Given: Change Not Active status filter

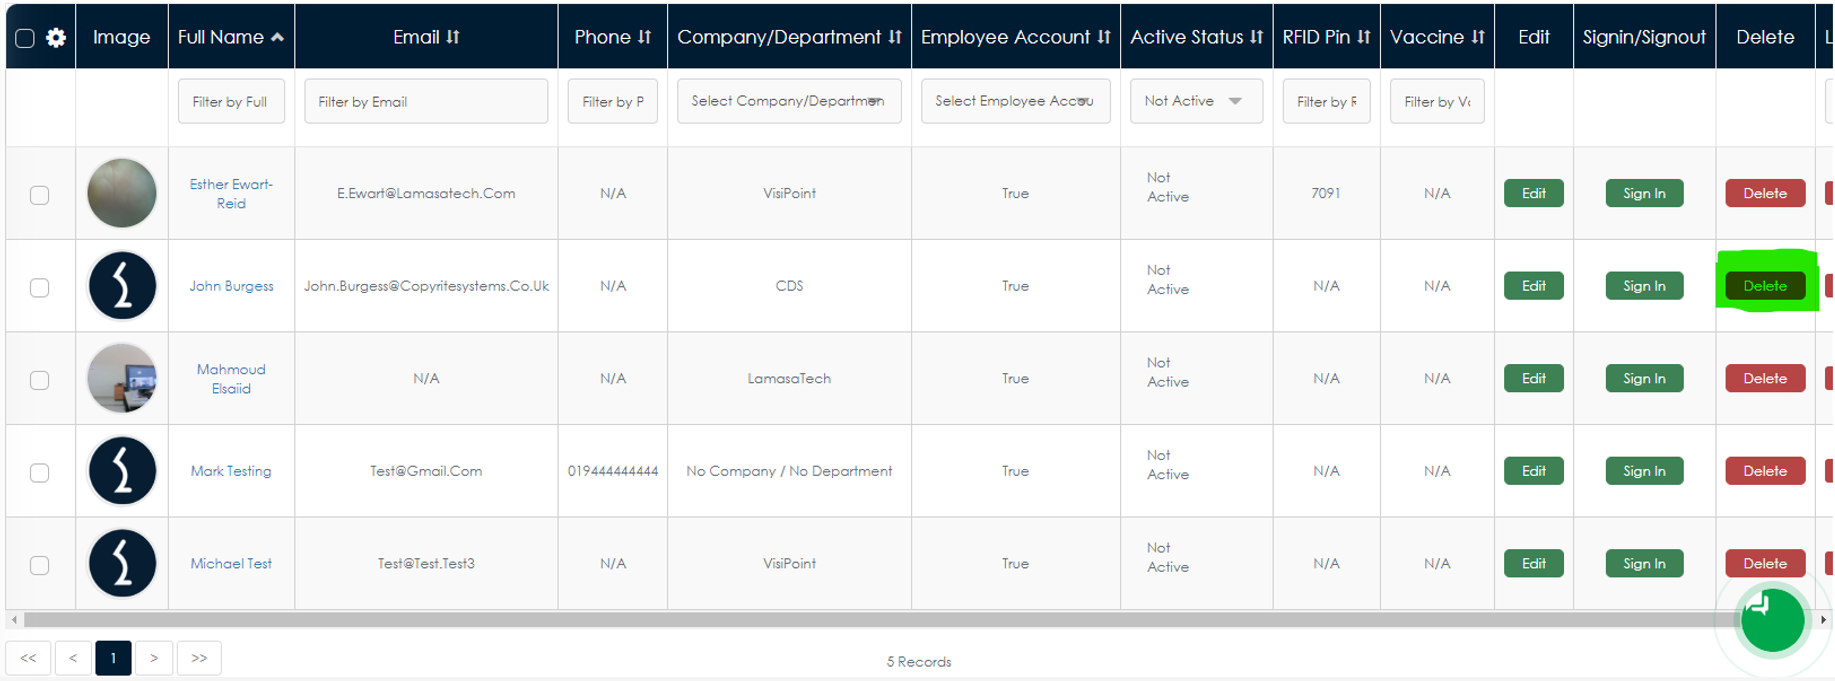Looking at the screenshot, I should 1196,101.
